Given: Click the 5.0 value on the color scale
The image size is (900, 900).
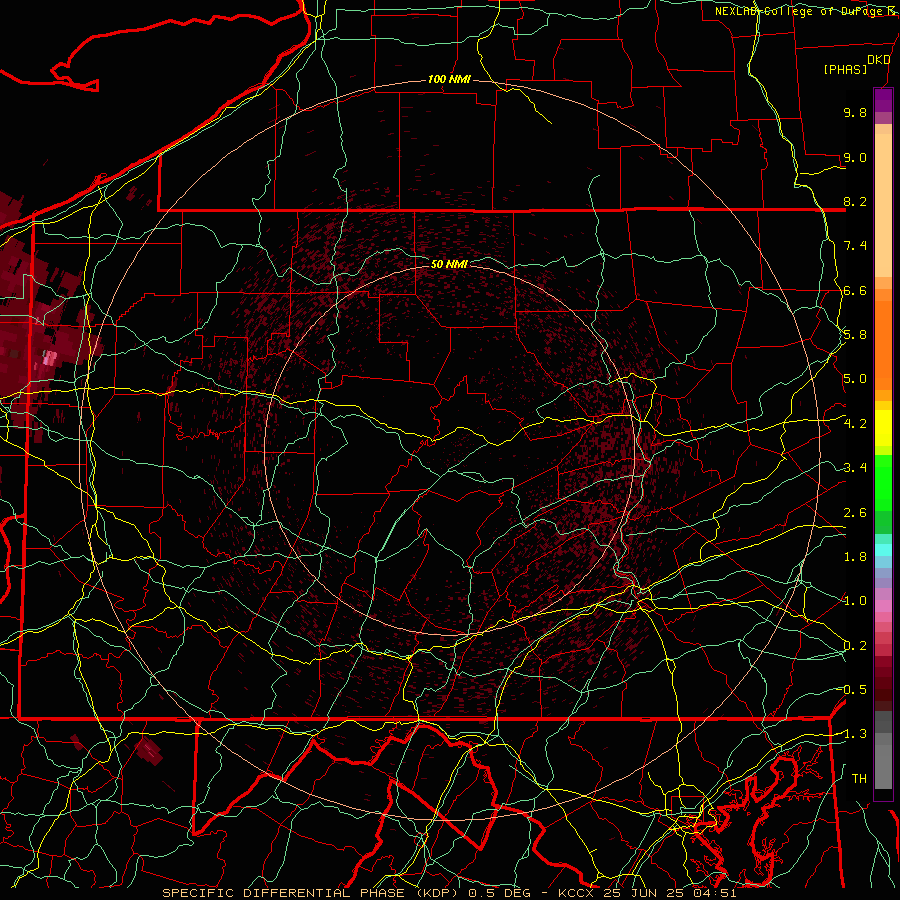Looking at the screenshot, I should point(855,379).
